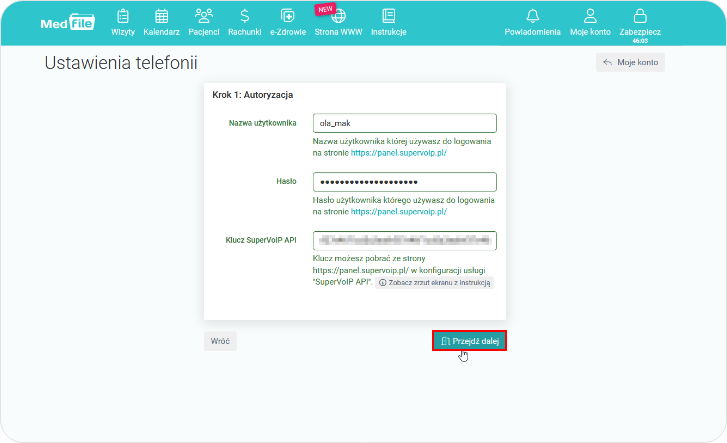
Task: Open Rachunki billing section
Action: 245,21
